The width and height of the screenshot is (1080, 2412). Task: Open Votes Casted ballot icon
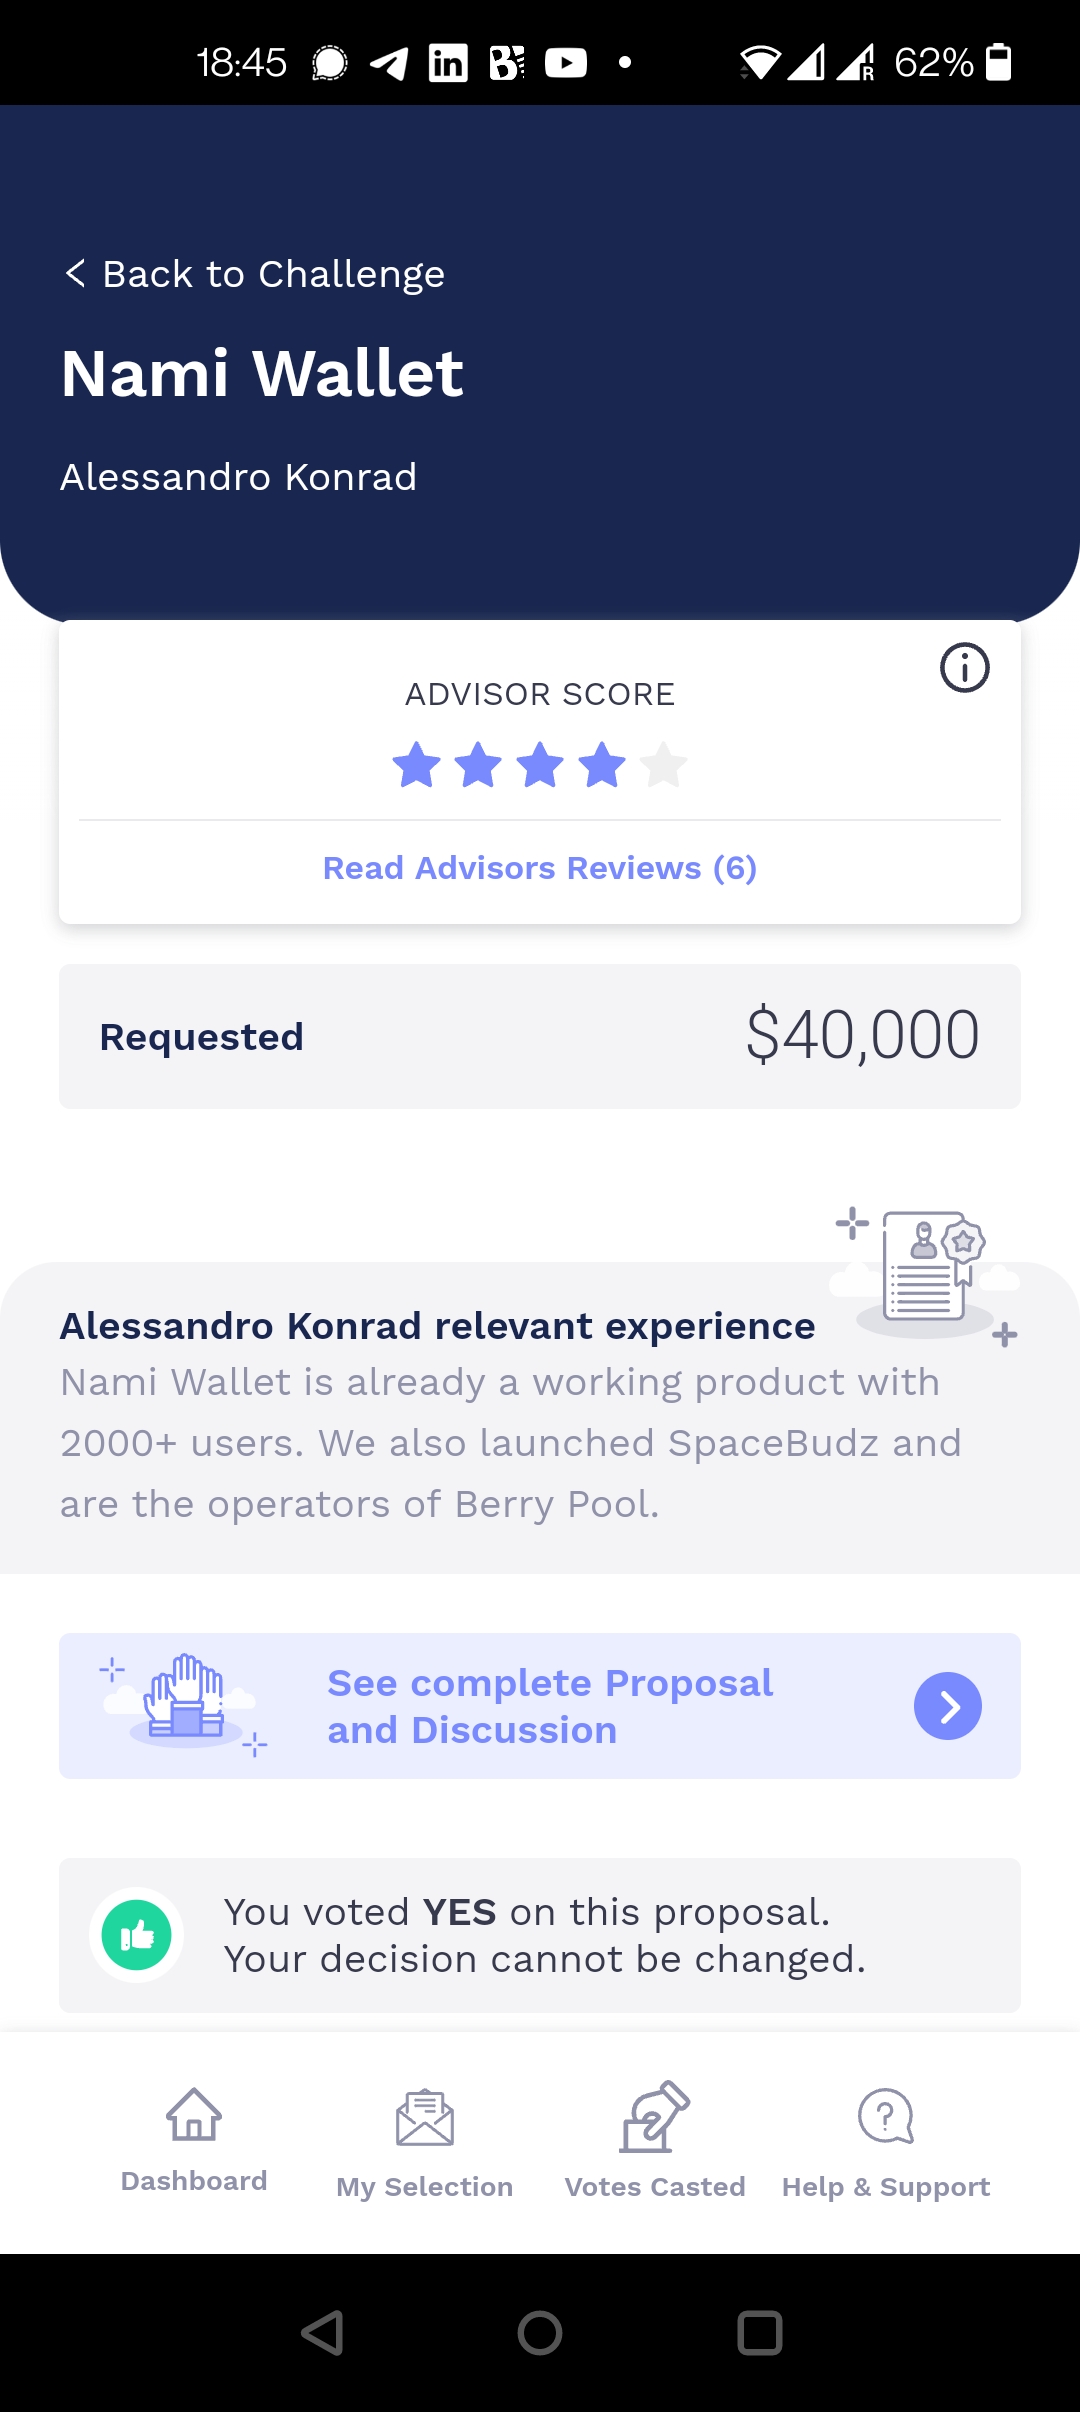pyautogui.click(x=655, y=2116)
